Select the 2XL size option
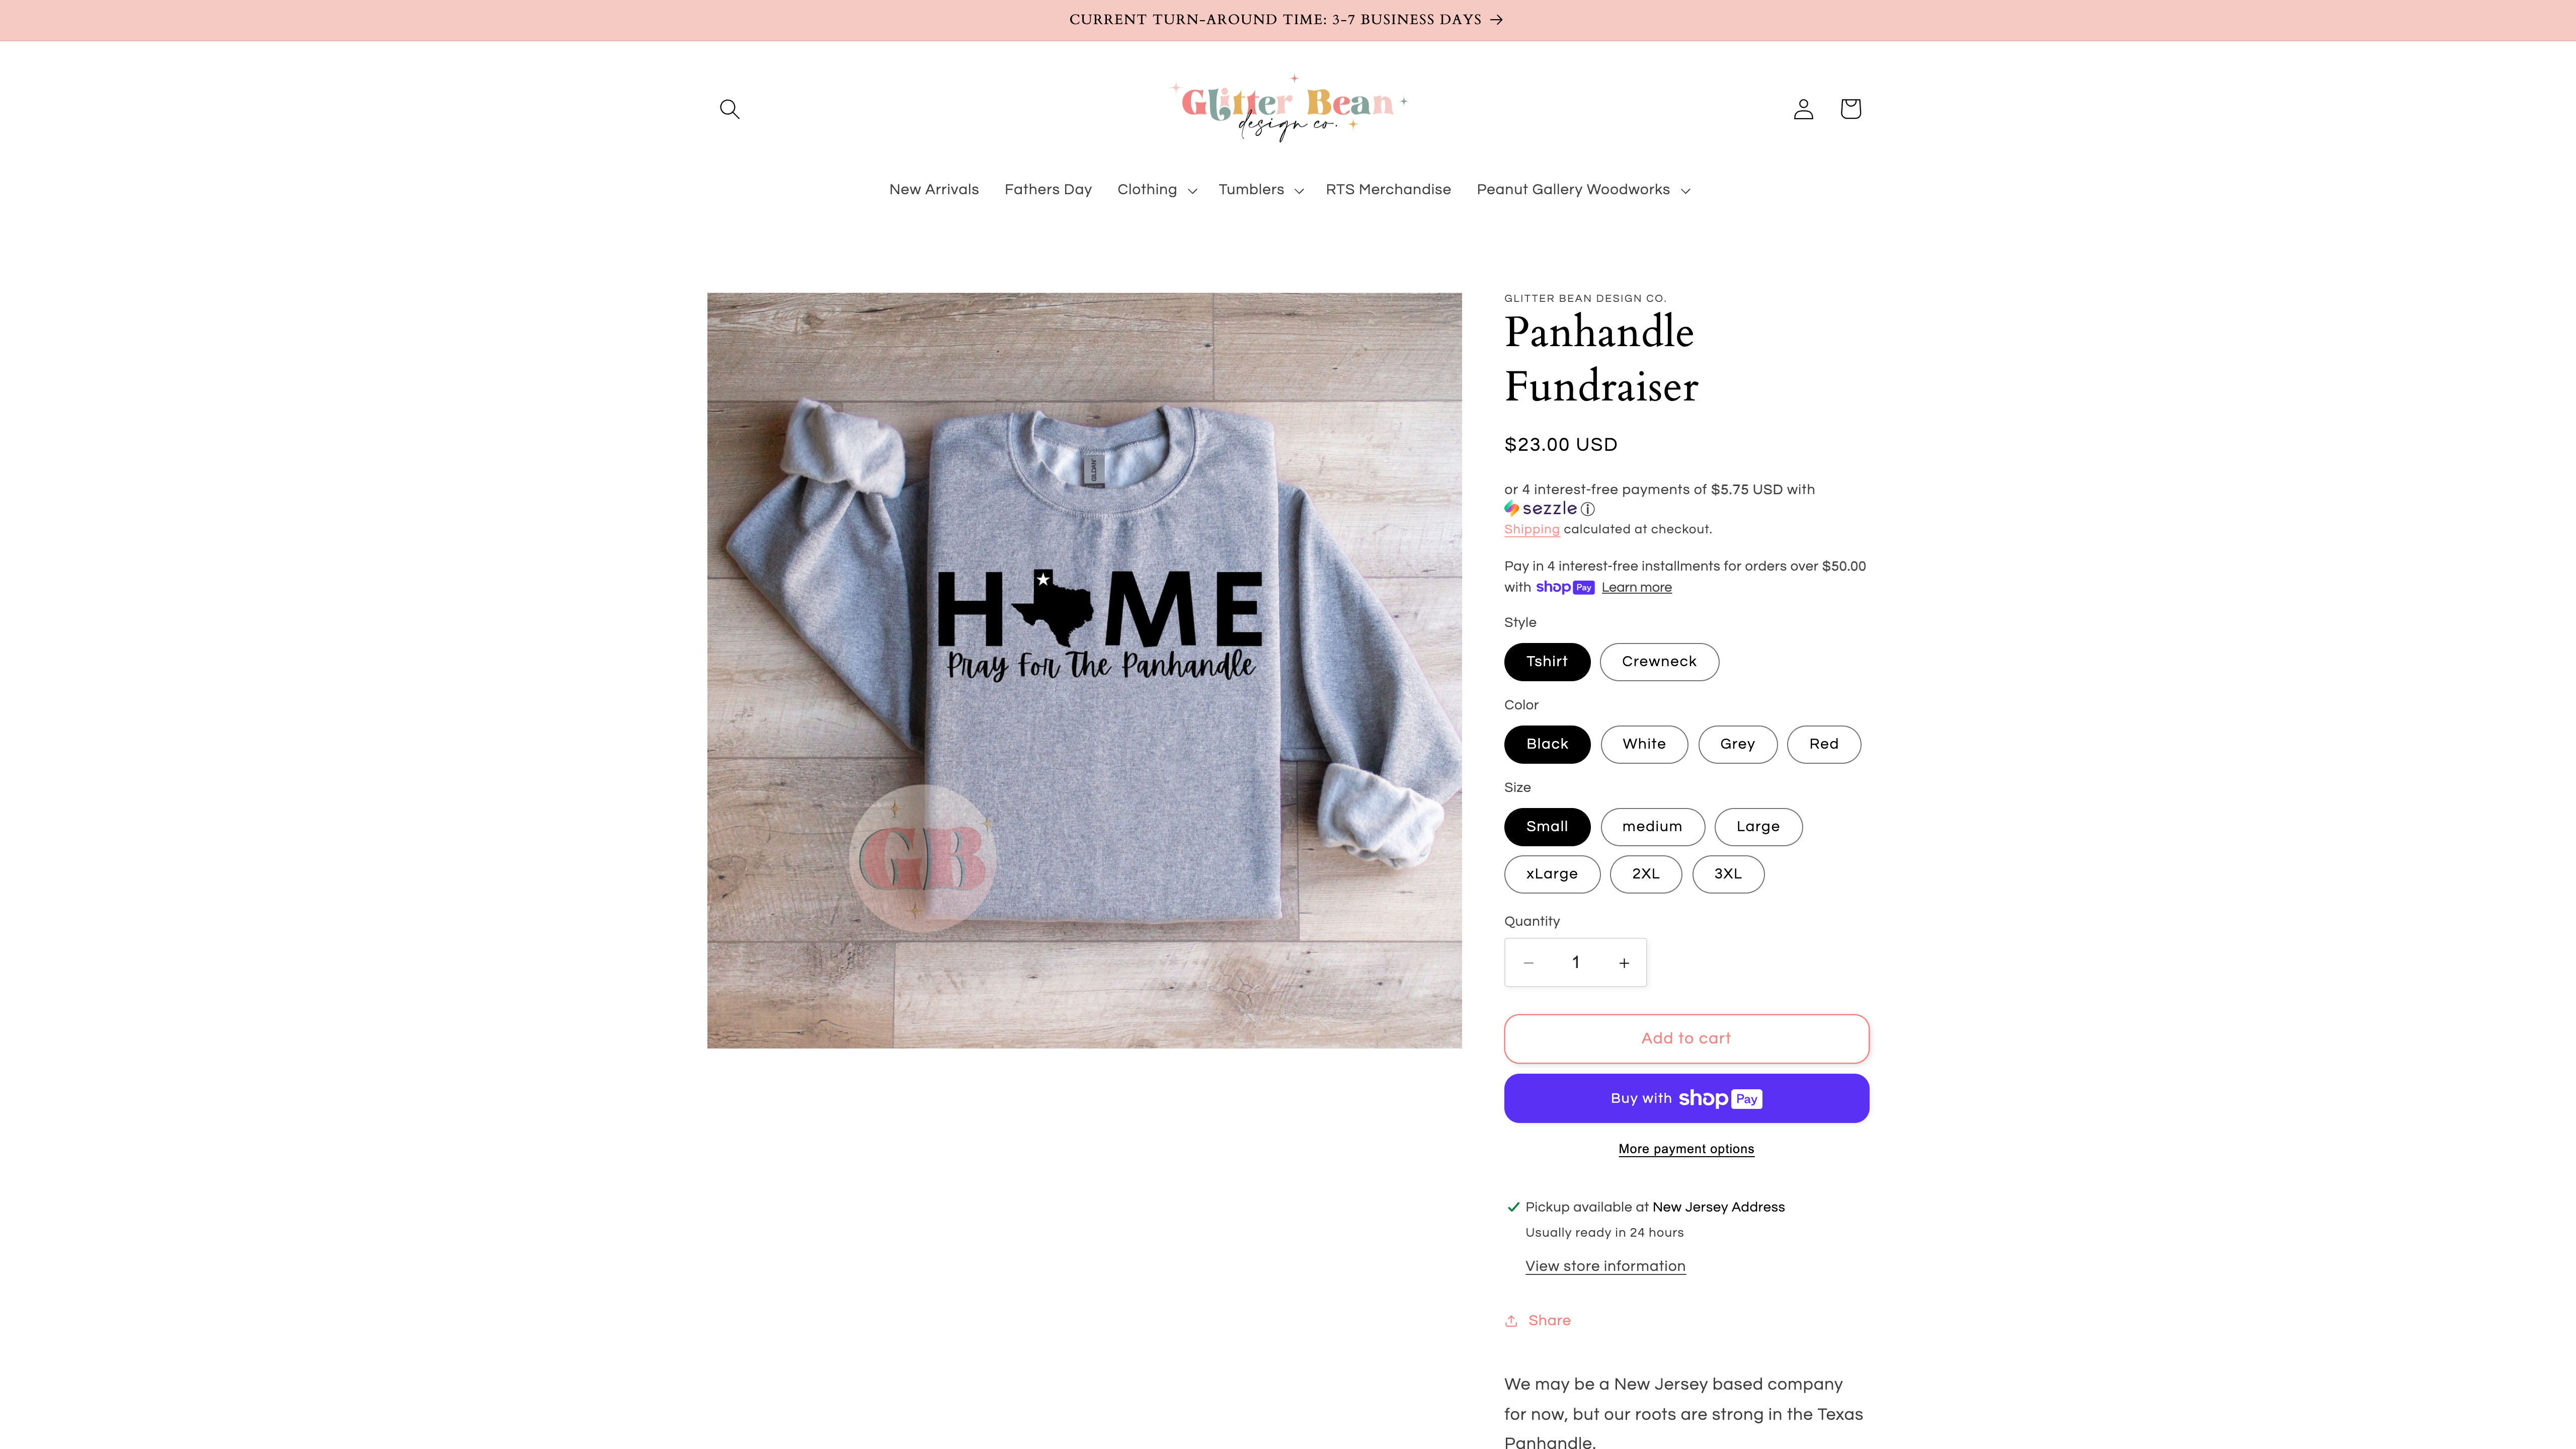This screenshot has width=2576, height=1449. tap(1645, 874)
